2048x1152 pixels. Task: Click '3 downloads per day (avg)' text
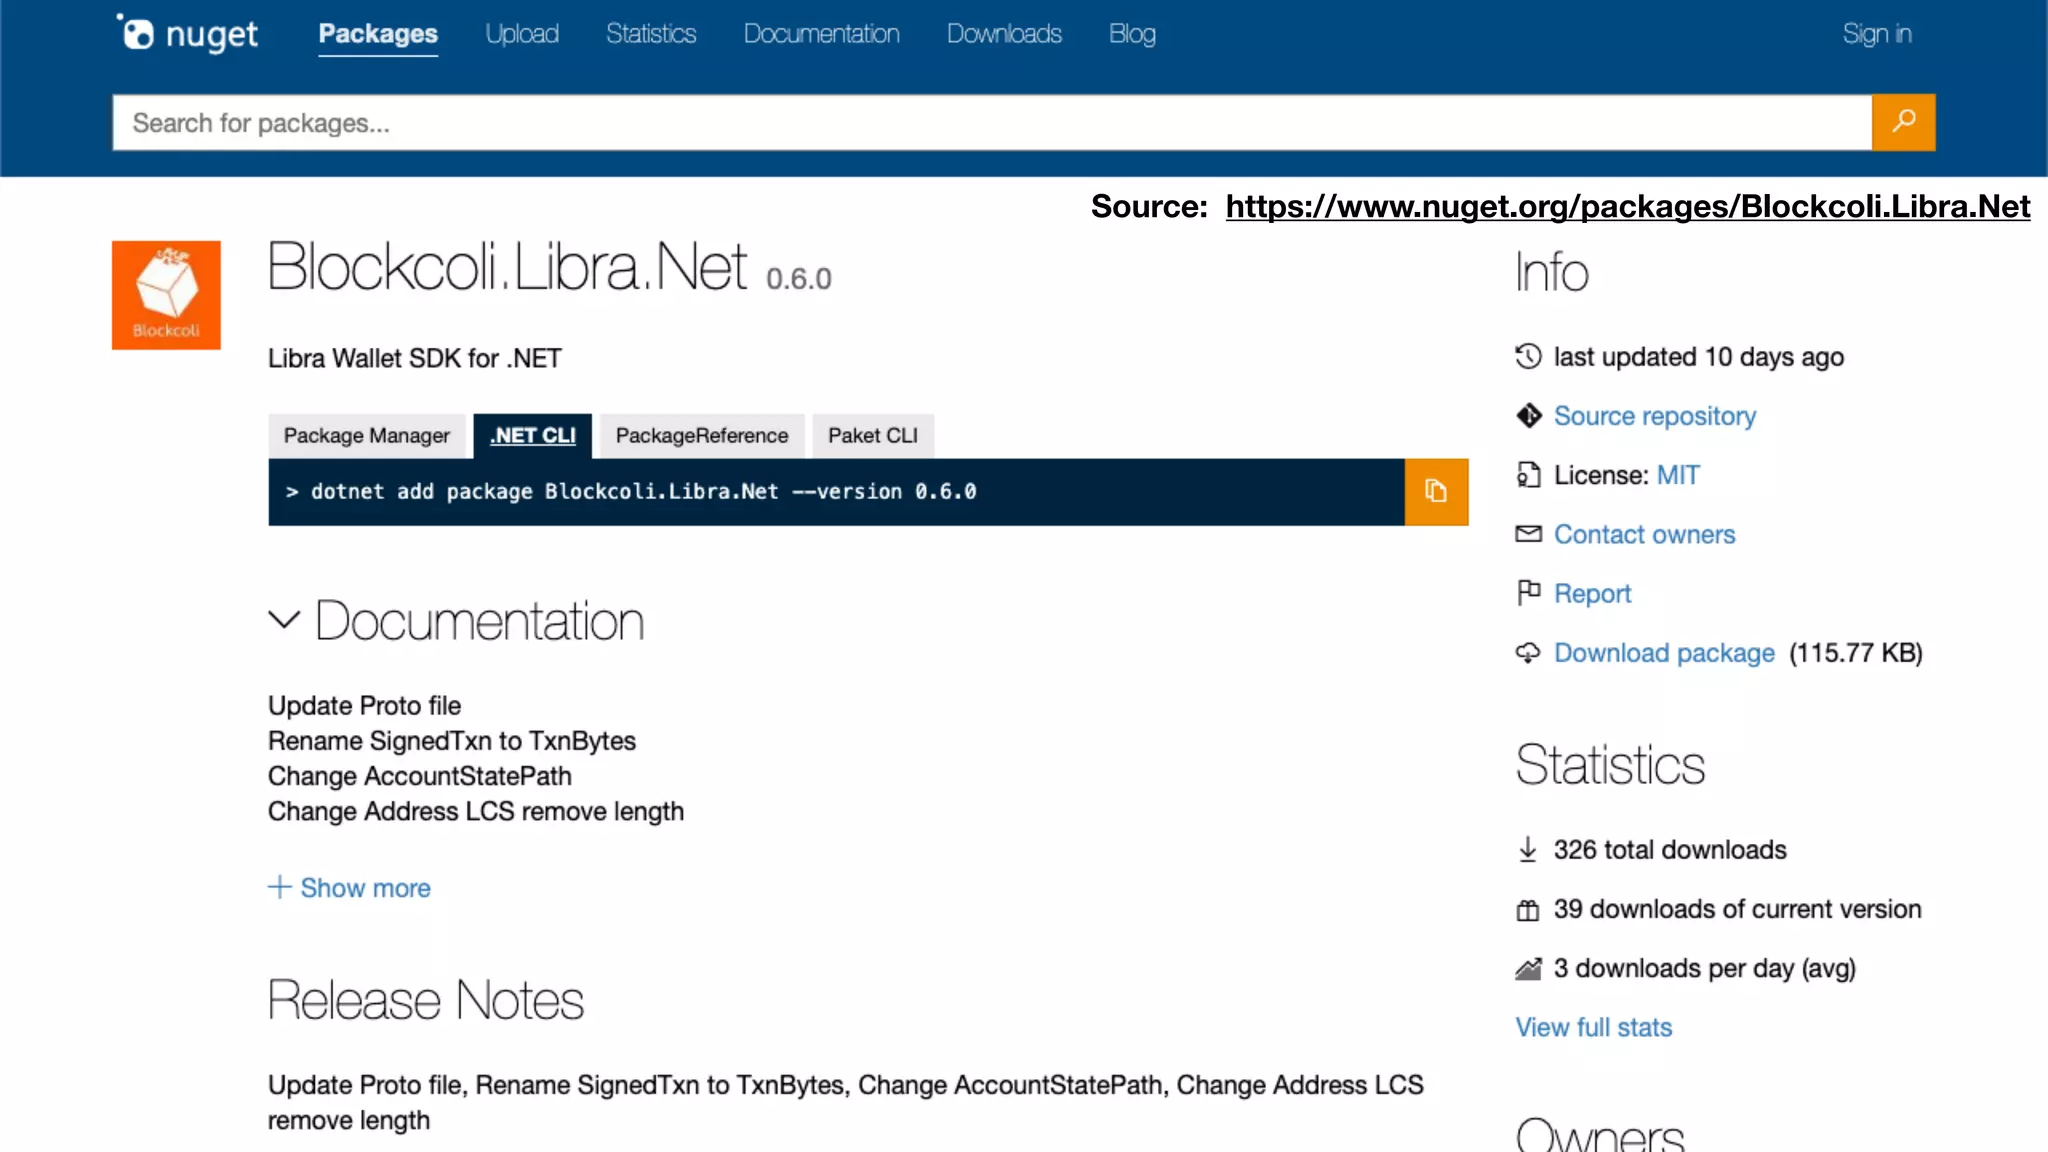1704,968
